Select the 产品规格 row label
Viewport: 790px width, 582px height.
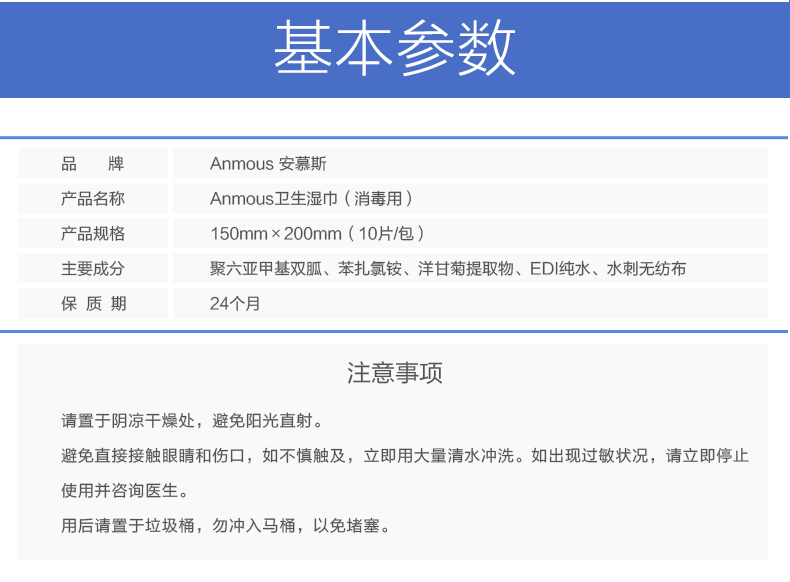point(93,234)
